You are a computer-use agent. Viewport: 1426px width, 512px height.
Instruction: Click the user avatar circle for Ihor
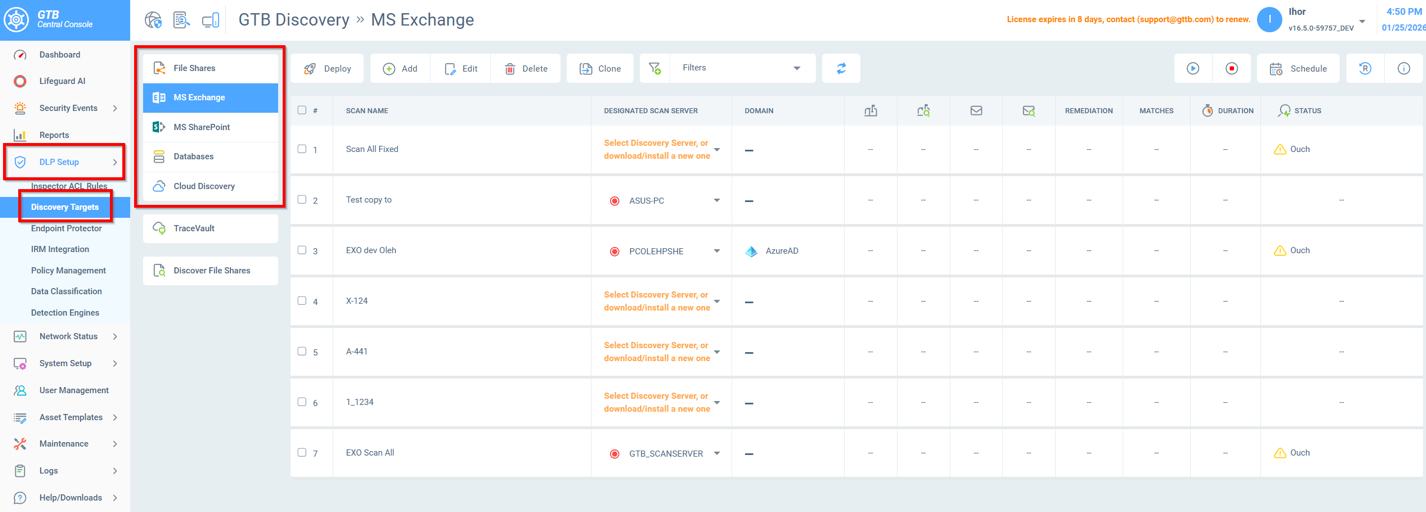pos(1269,19)
